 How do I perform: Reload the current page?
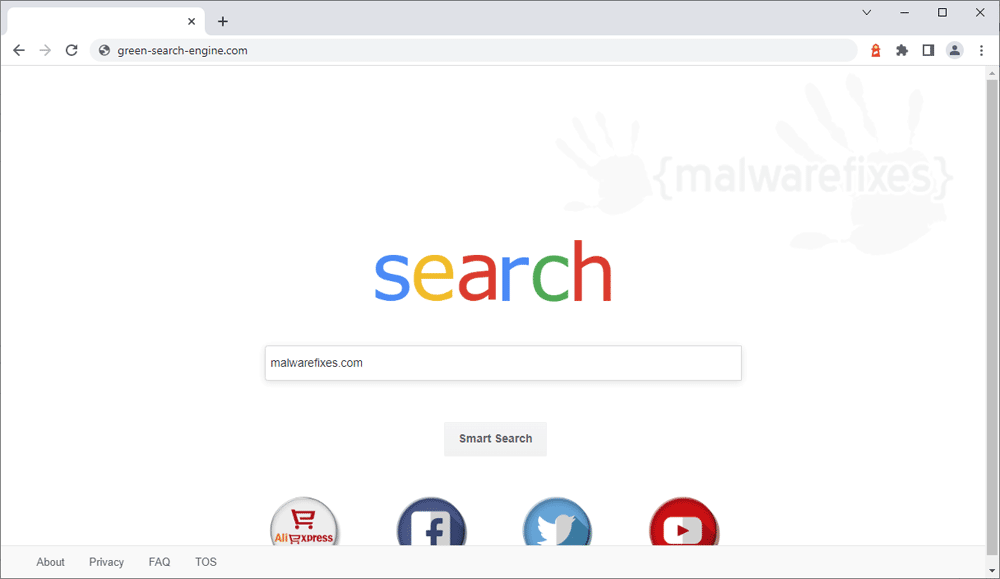click(x=71, y=50)
